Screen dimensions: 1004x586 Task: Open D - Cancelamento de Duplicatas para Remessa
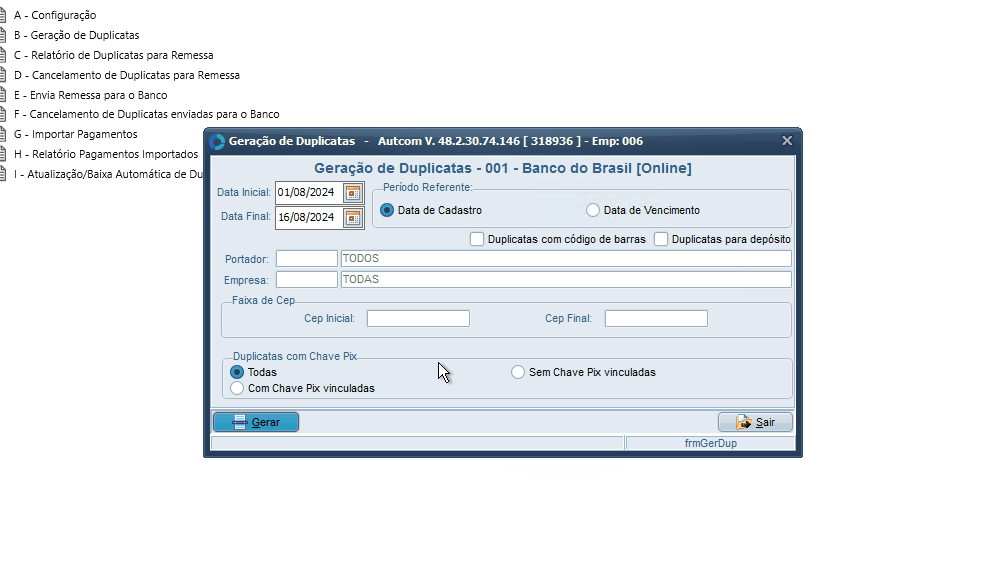click(x=127, y=75)
